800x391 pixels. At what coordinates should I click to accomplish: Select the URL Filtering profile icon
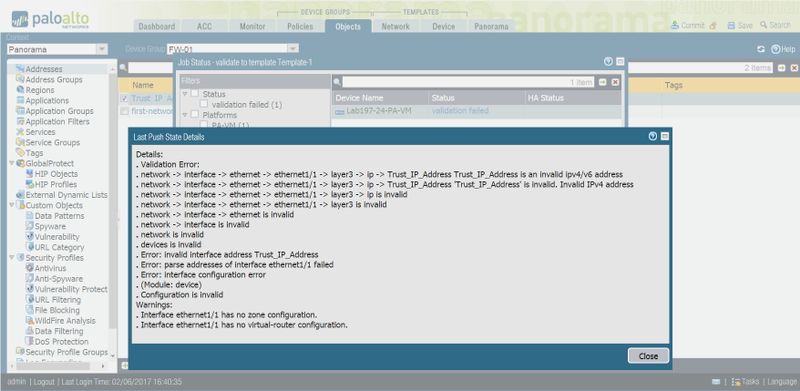[30, 299]
